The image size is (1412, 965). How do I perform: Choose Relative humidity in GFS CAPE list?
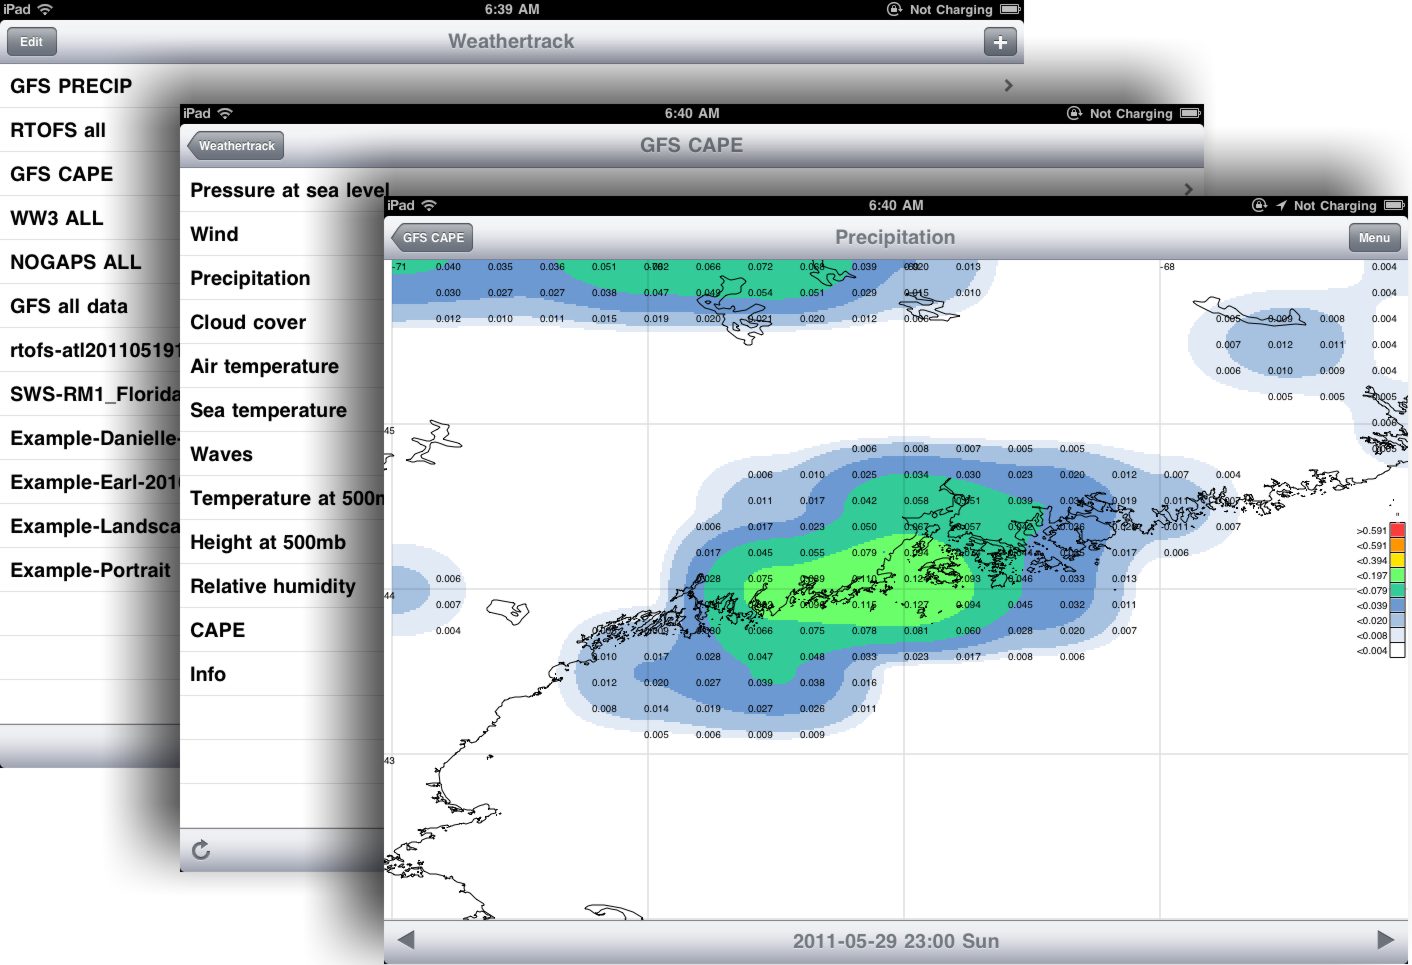pyautogui.click(x=273, y=586)
